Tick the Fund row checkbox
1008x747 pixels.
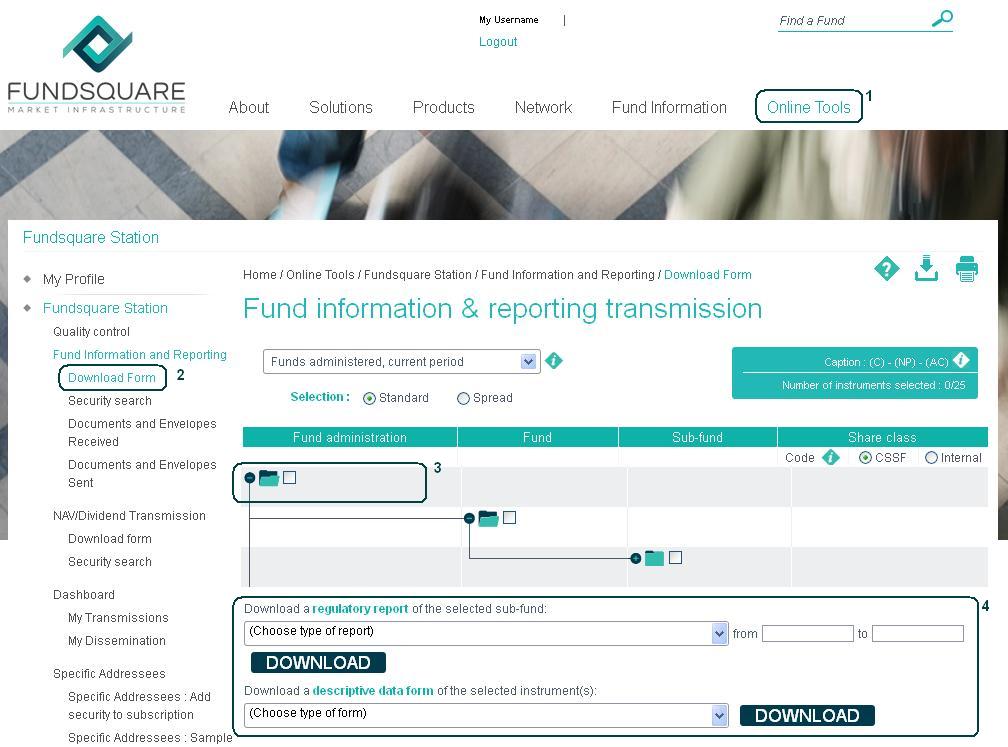(x=509, y=517)
